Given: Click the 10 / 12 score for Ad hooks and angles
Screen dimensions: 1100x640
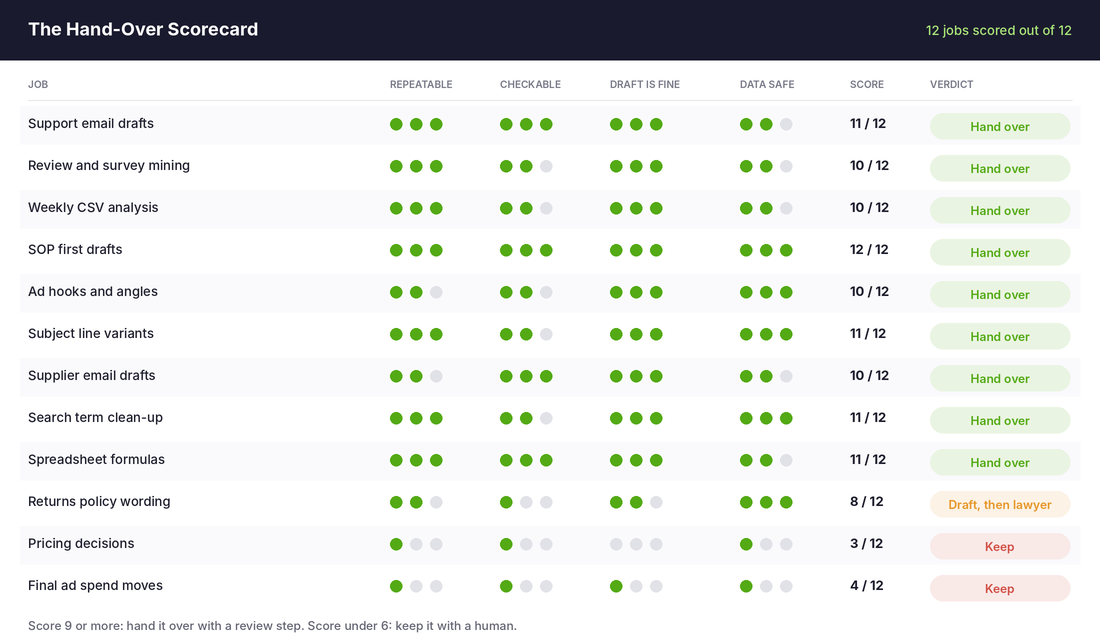Looking at the screenshot, I should 869,292.
